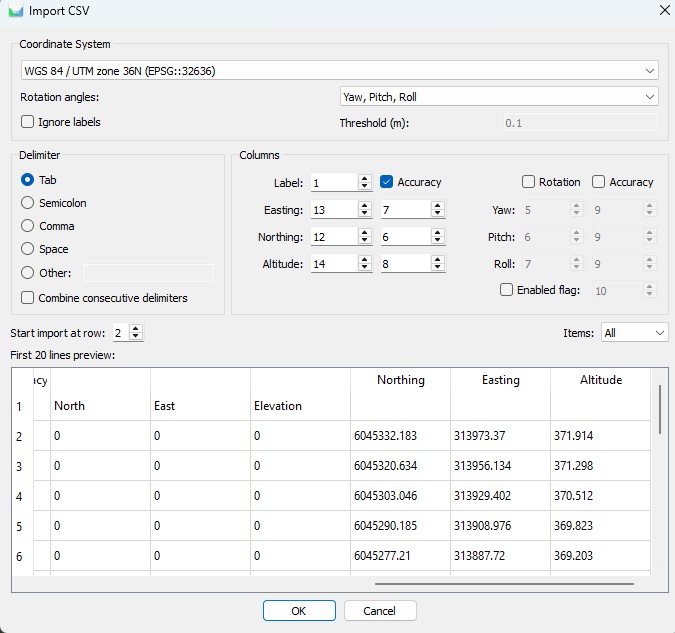Click the cell 313908.976 in the preview

point(500,526)
